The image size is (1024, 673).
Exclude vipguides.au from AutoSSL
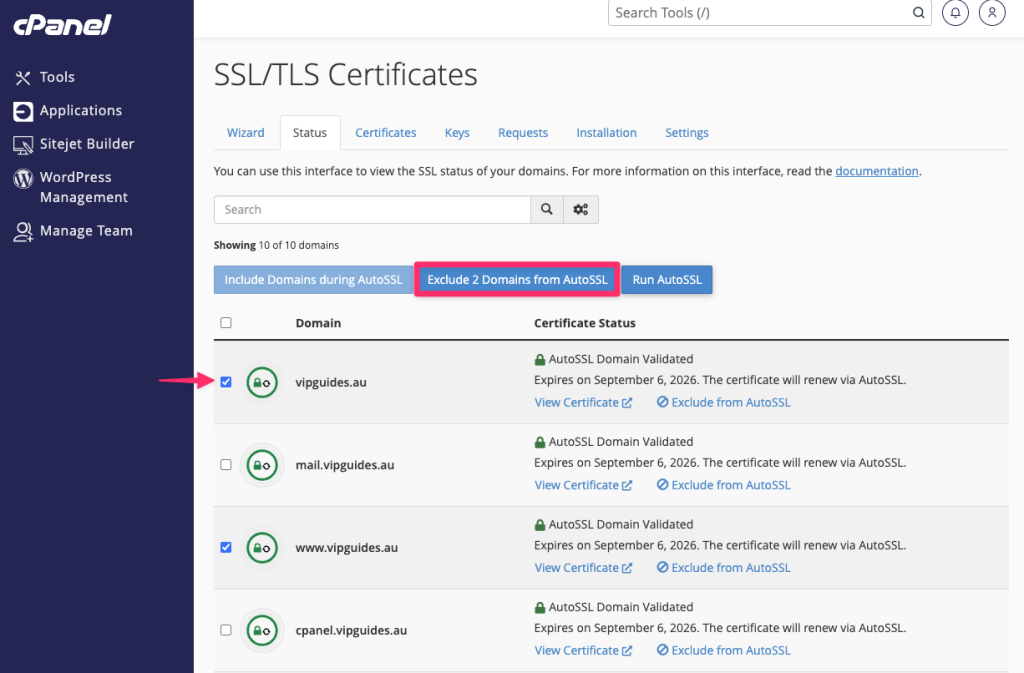pos(724,403)
